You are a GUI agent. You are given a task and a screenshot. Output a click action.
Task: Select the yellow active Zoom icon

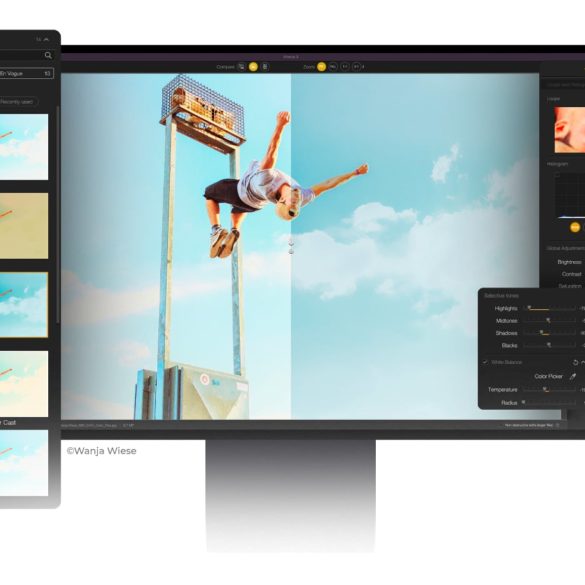pyautogui.click(x=321, y=67)
